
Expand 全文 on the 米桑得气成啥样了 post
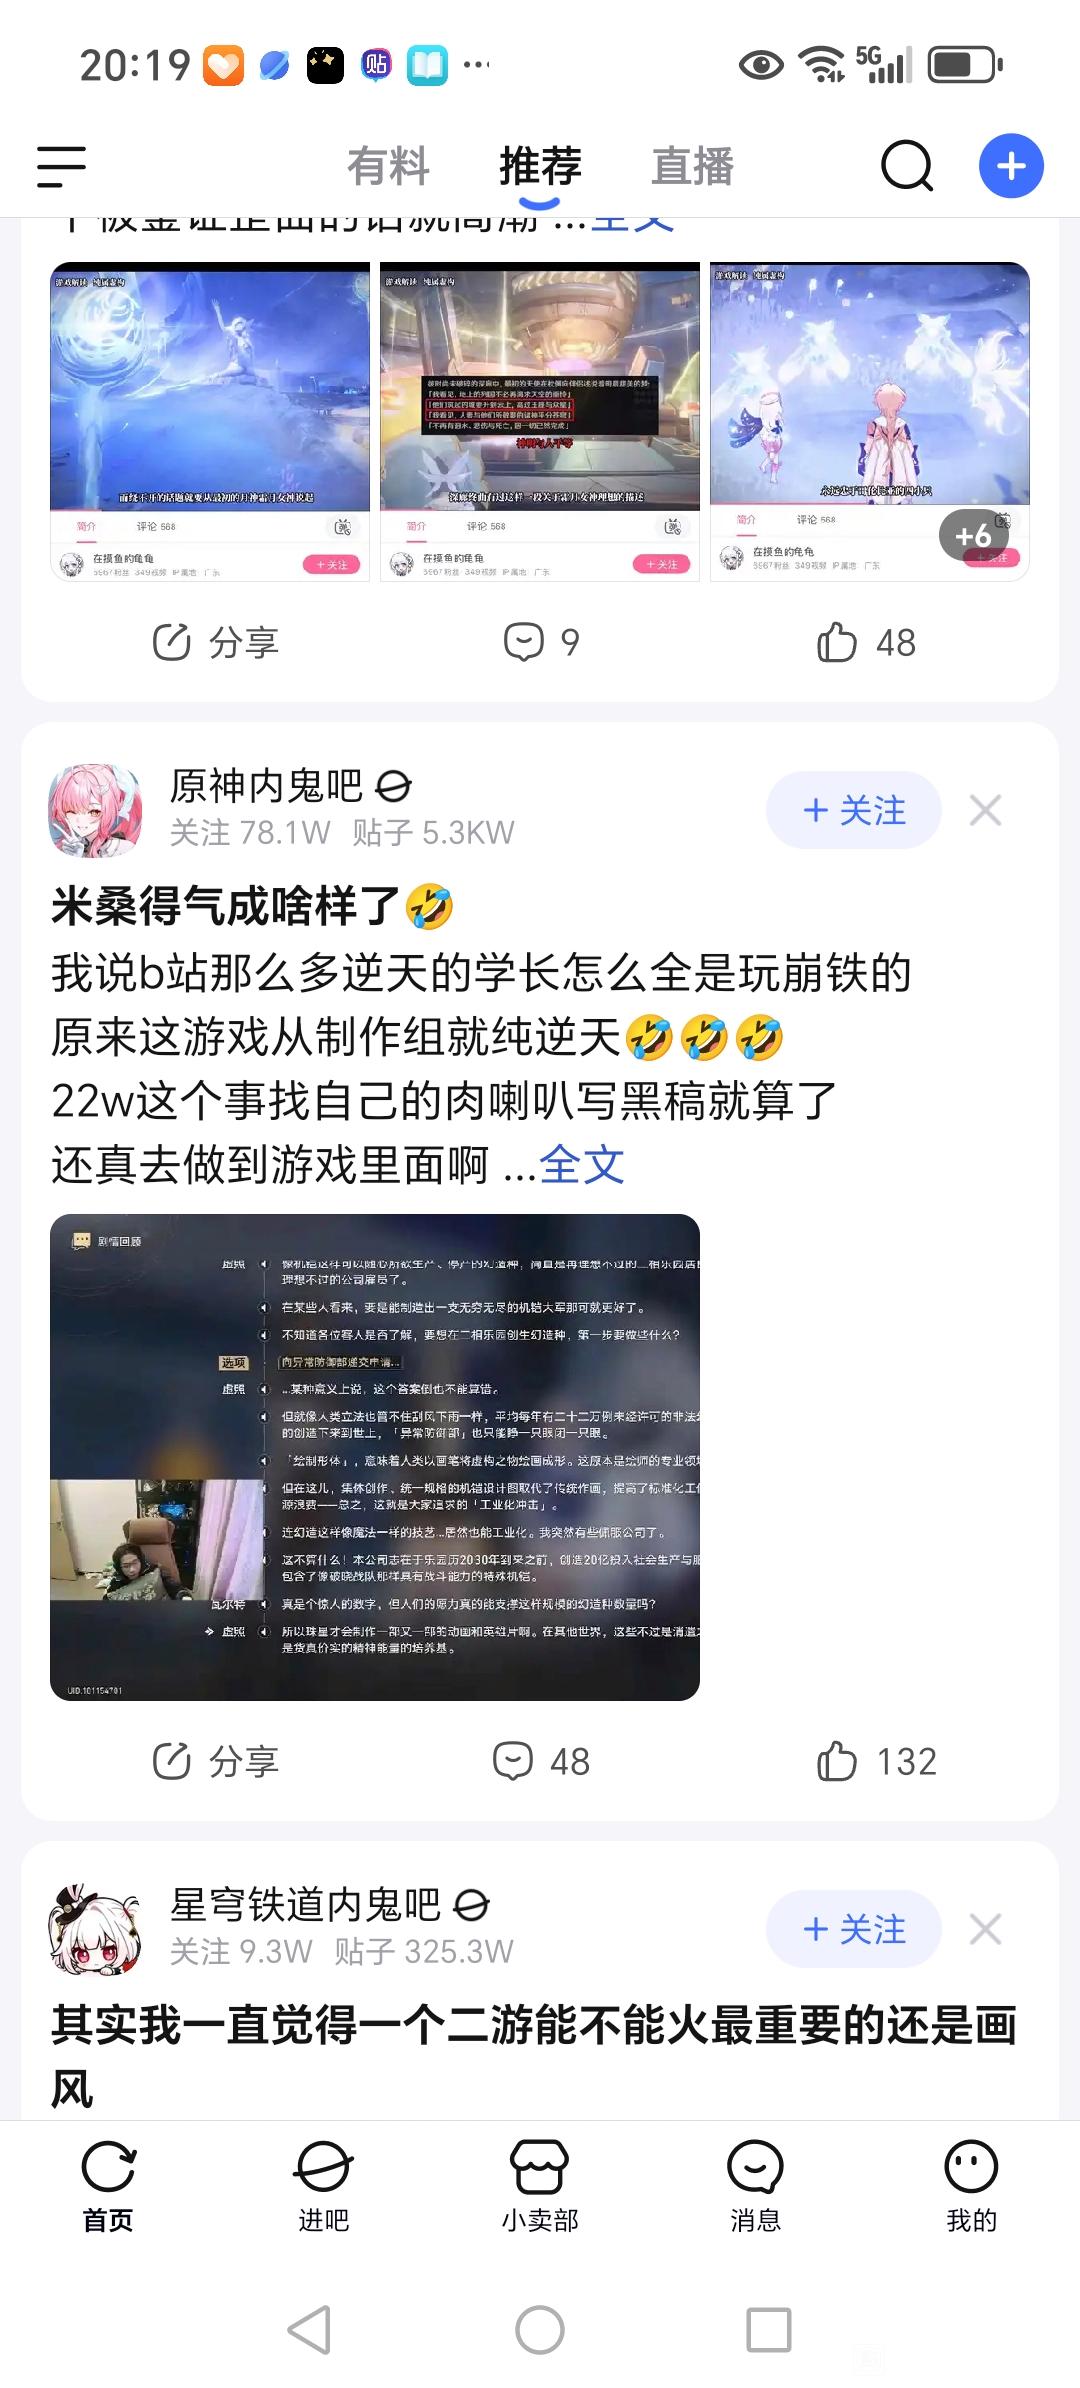pyautogui.click(x=582, y=1165)
